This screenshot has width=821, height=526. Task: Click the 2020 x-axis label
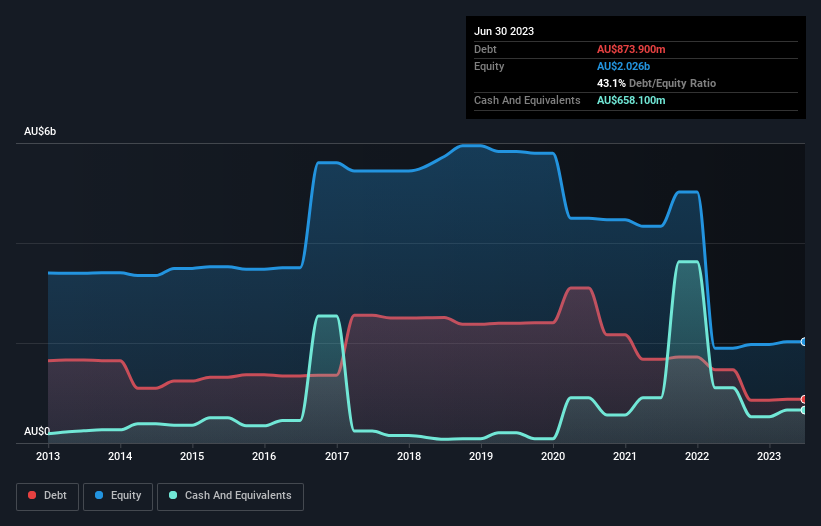point(553,456)
